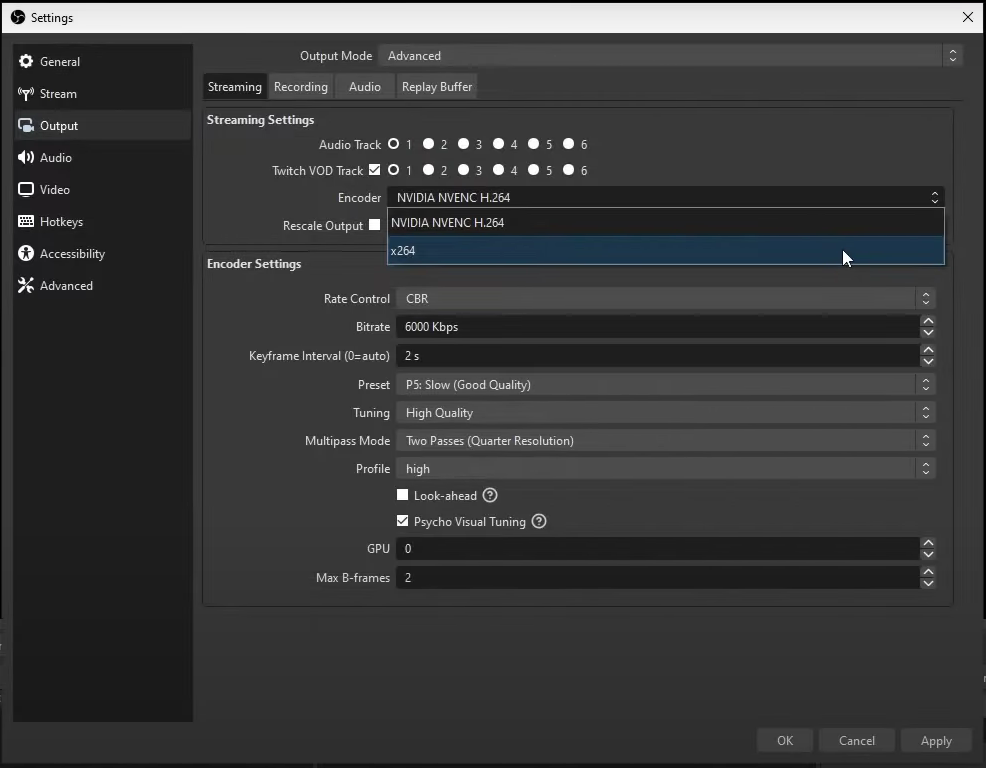Increase Bitrate using the up stepper arrow

point(928,322)
